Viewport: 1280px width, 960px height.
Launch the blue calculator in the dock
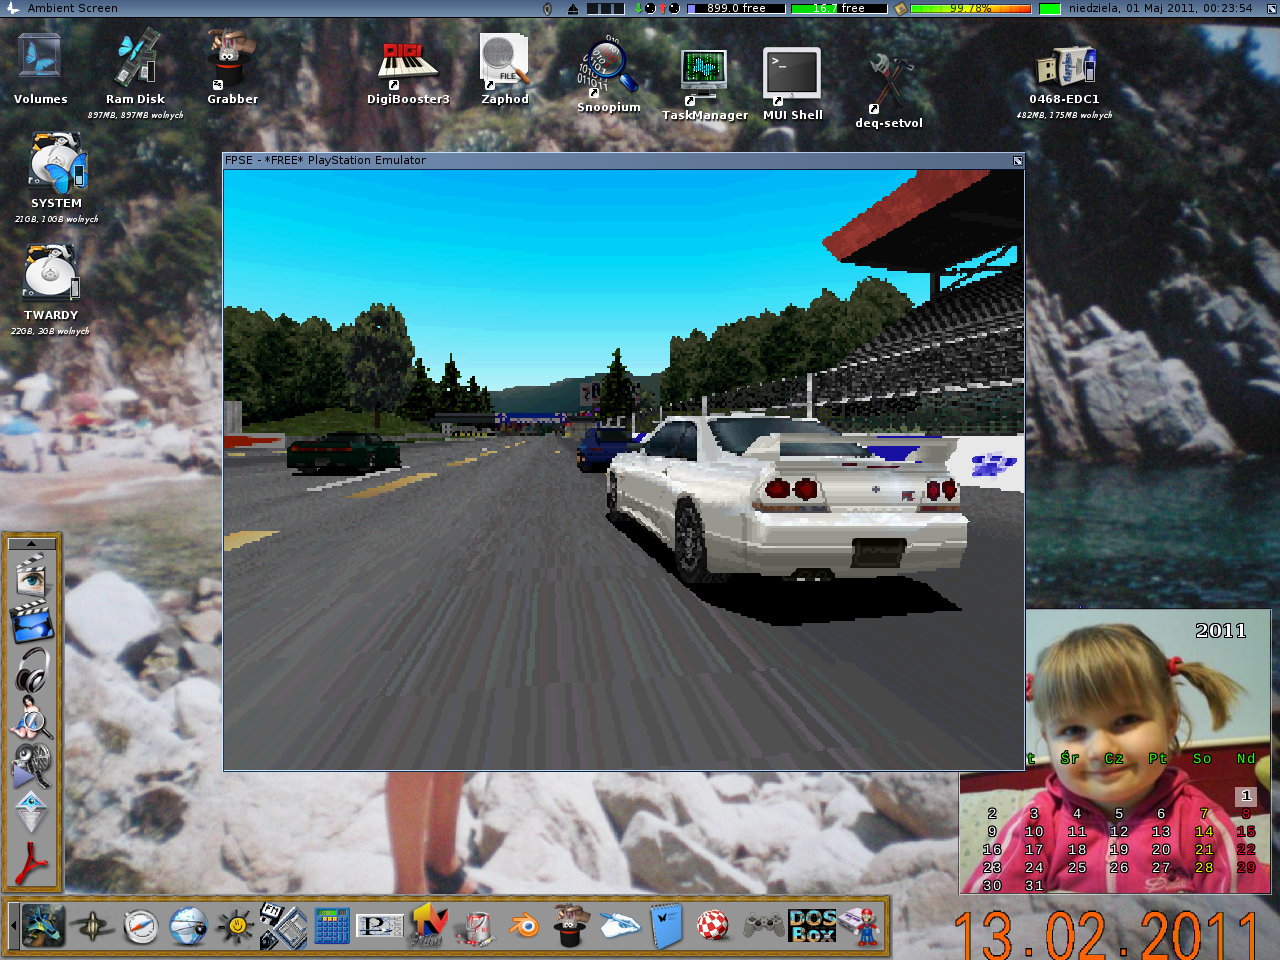332,927
